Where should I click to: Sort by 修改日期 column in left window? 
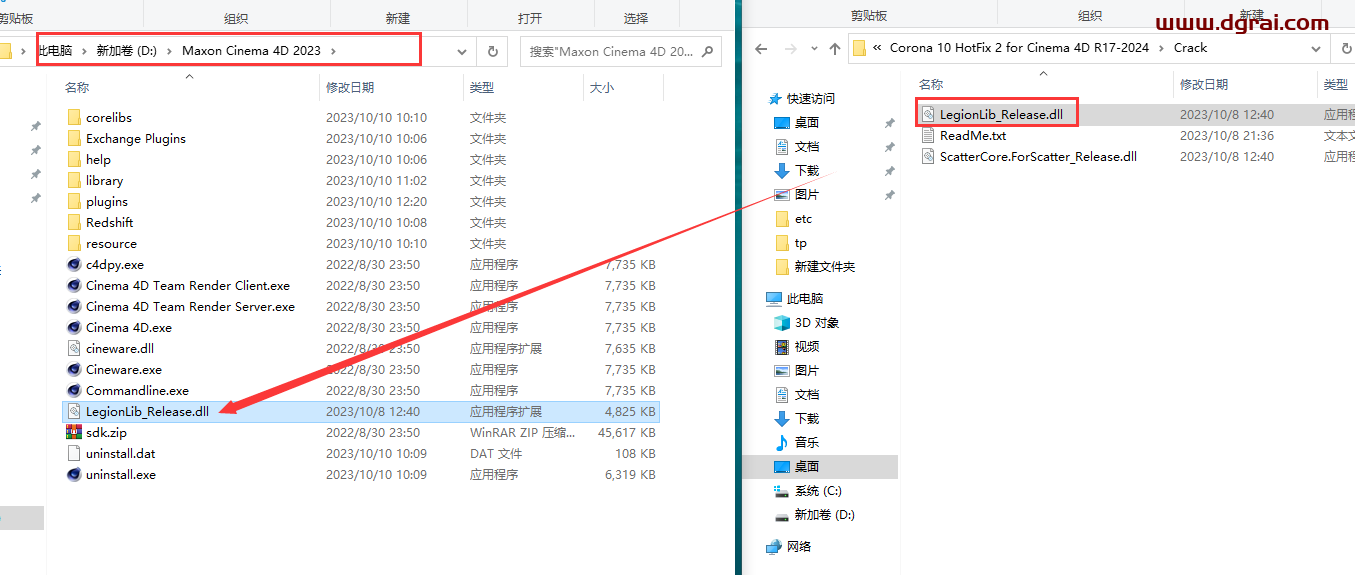click(350, 88)
